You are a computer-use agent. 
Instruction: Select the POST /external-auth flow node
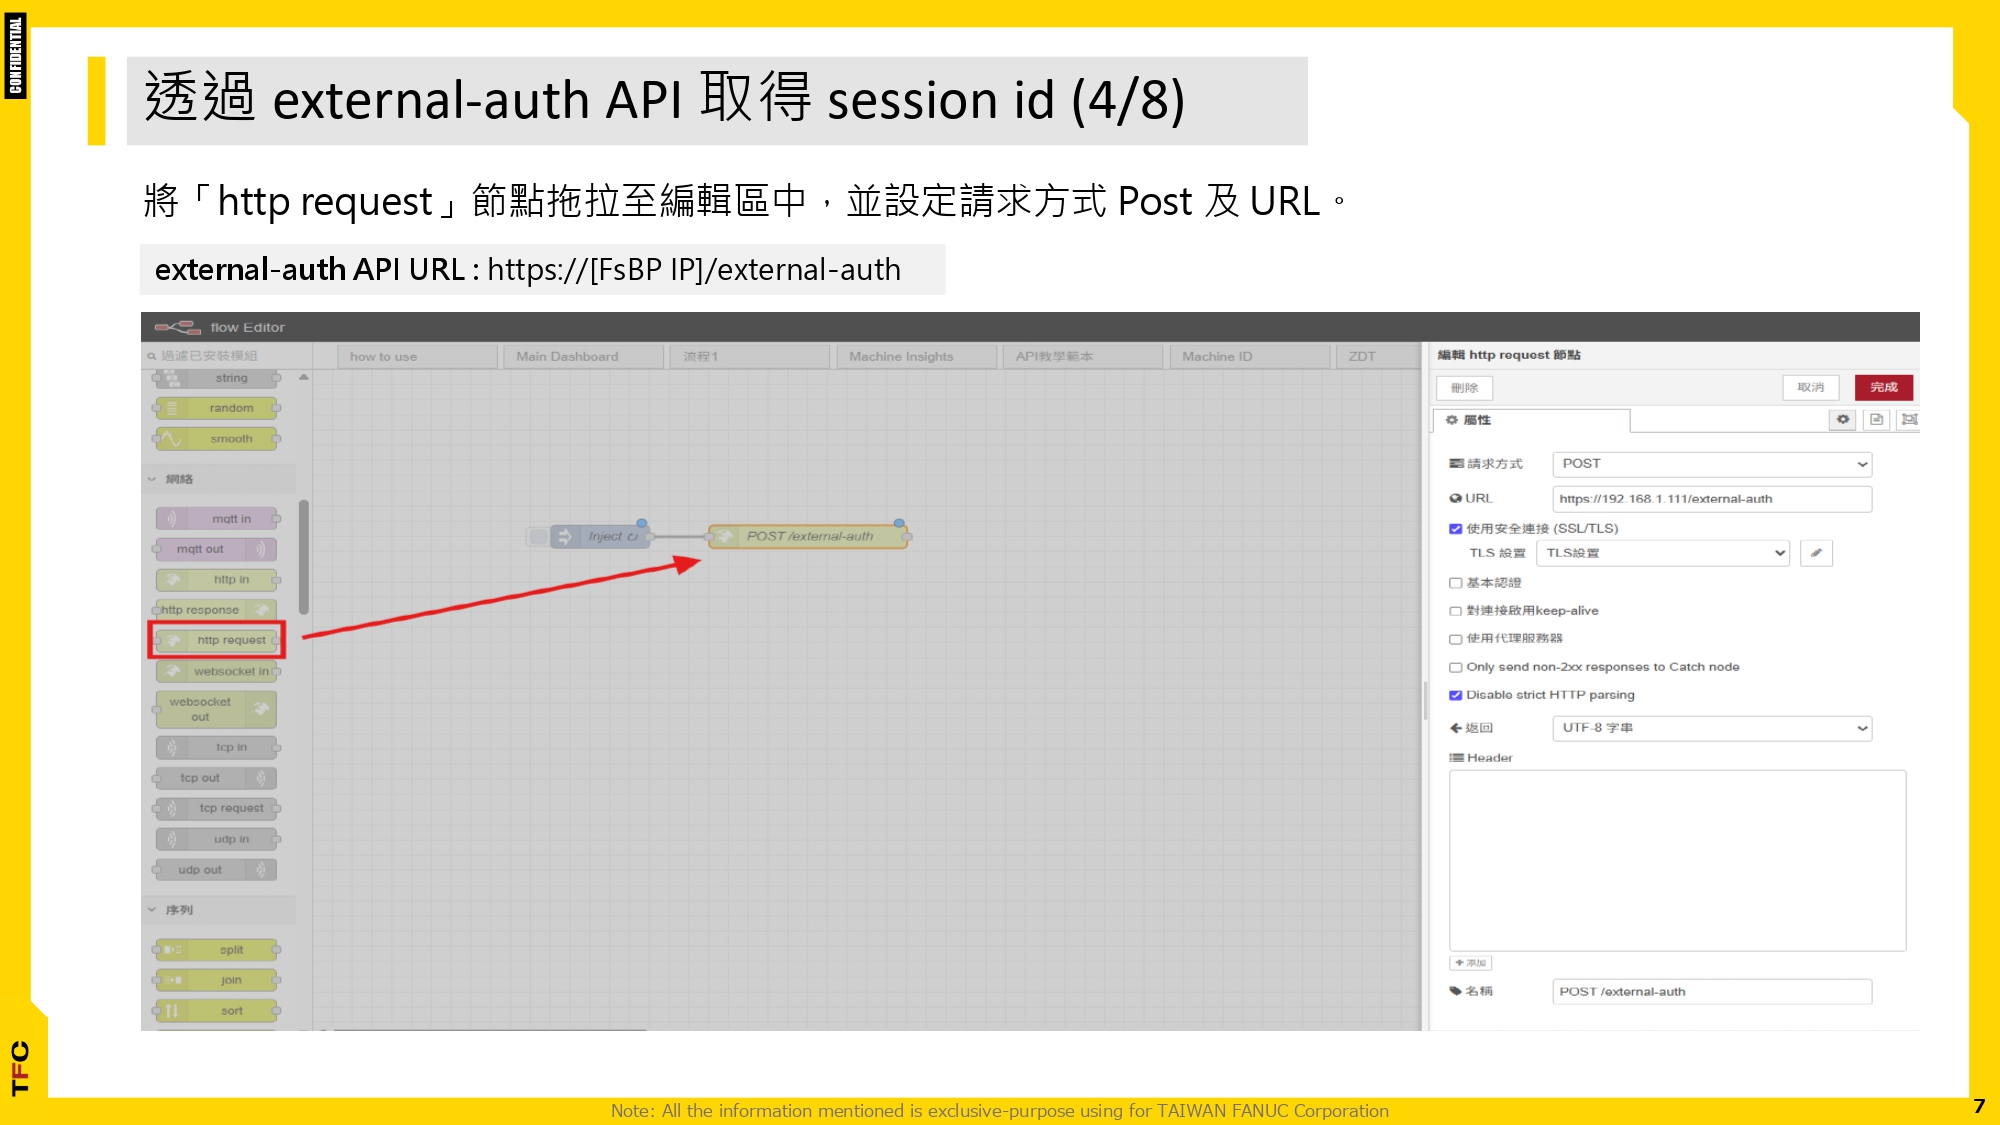tap(808, 537)
